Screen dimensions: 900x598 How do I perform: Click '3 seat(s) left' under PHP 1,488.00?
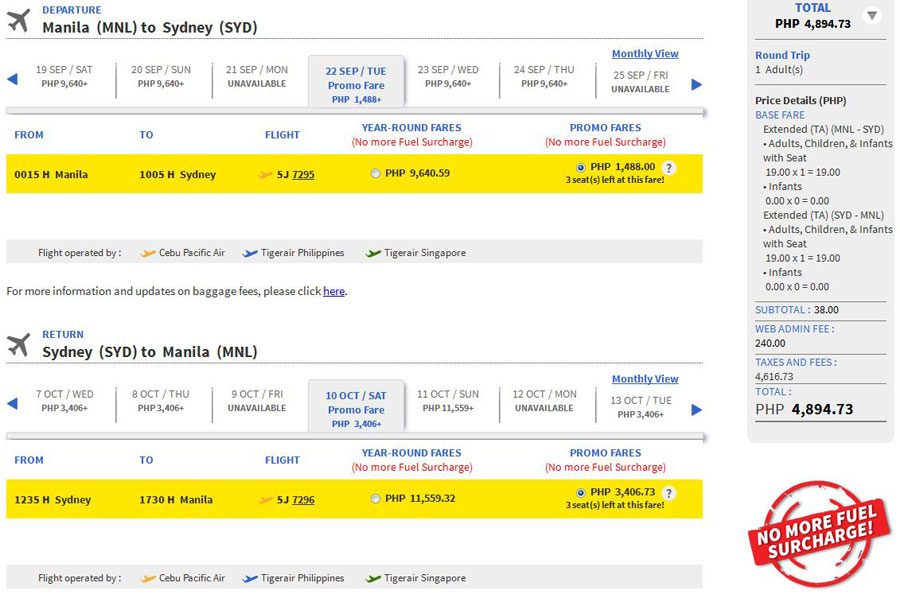(x=615, y=180)
